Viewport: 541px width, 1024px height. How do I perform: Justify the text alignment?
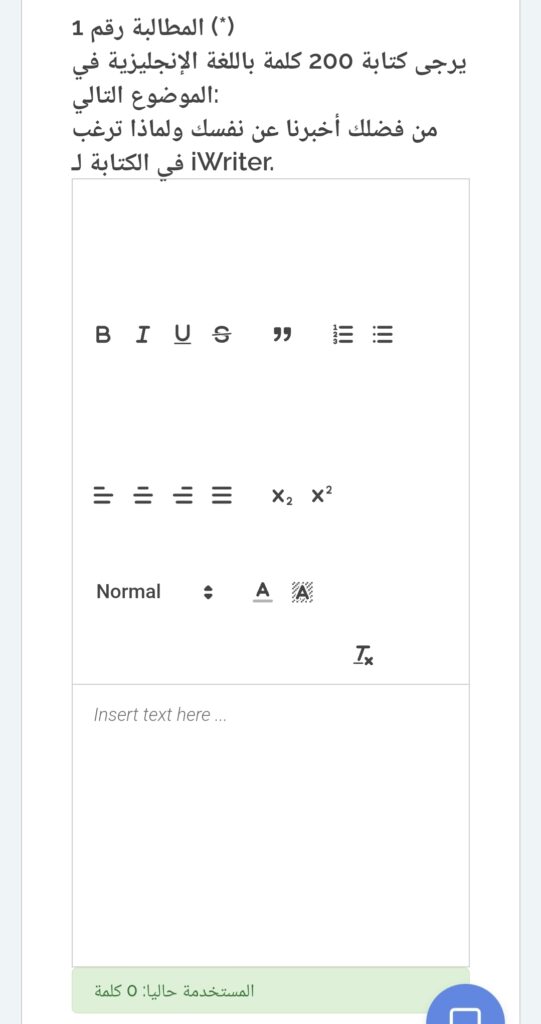222,496
